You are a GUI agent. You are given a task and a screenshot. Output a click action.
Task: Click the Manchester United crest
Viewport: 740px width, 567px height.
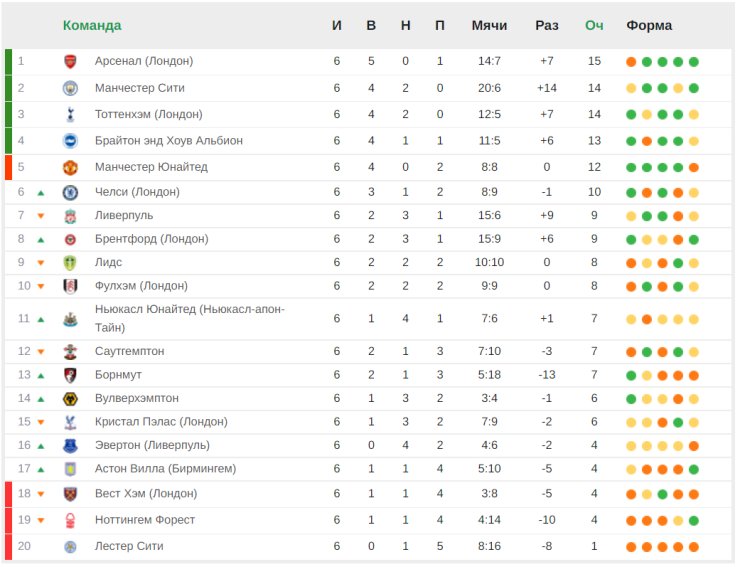click(70, 167)
